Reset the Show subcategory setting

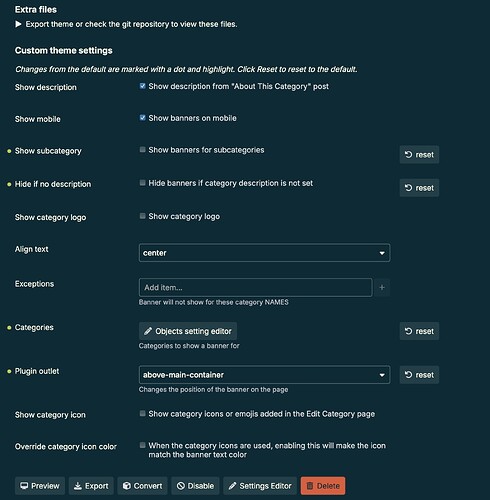(419, 155)
